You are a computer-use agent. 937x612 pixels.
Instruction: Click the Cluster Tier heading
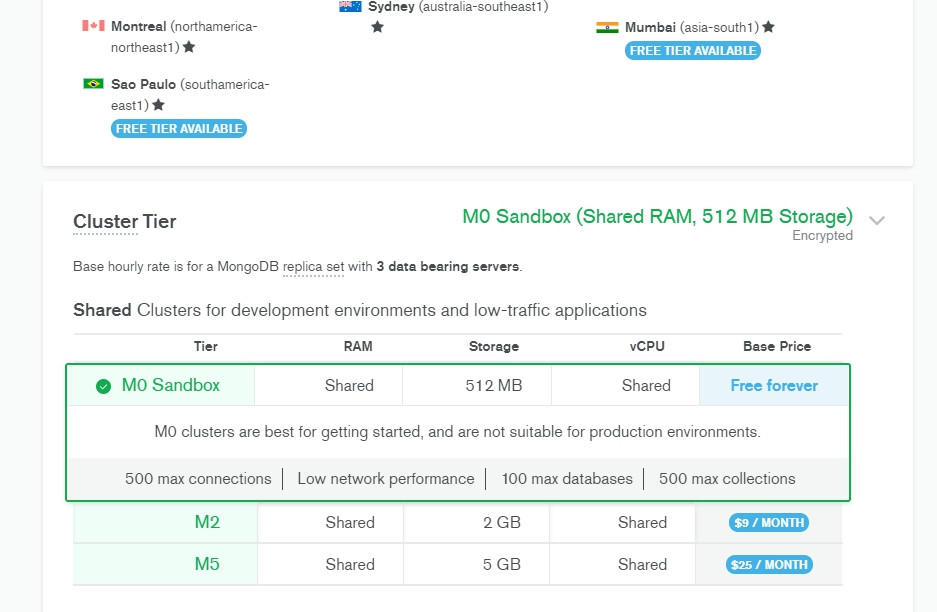pyautogui.click(x=124, y=221)
